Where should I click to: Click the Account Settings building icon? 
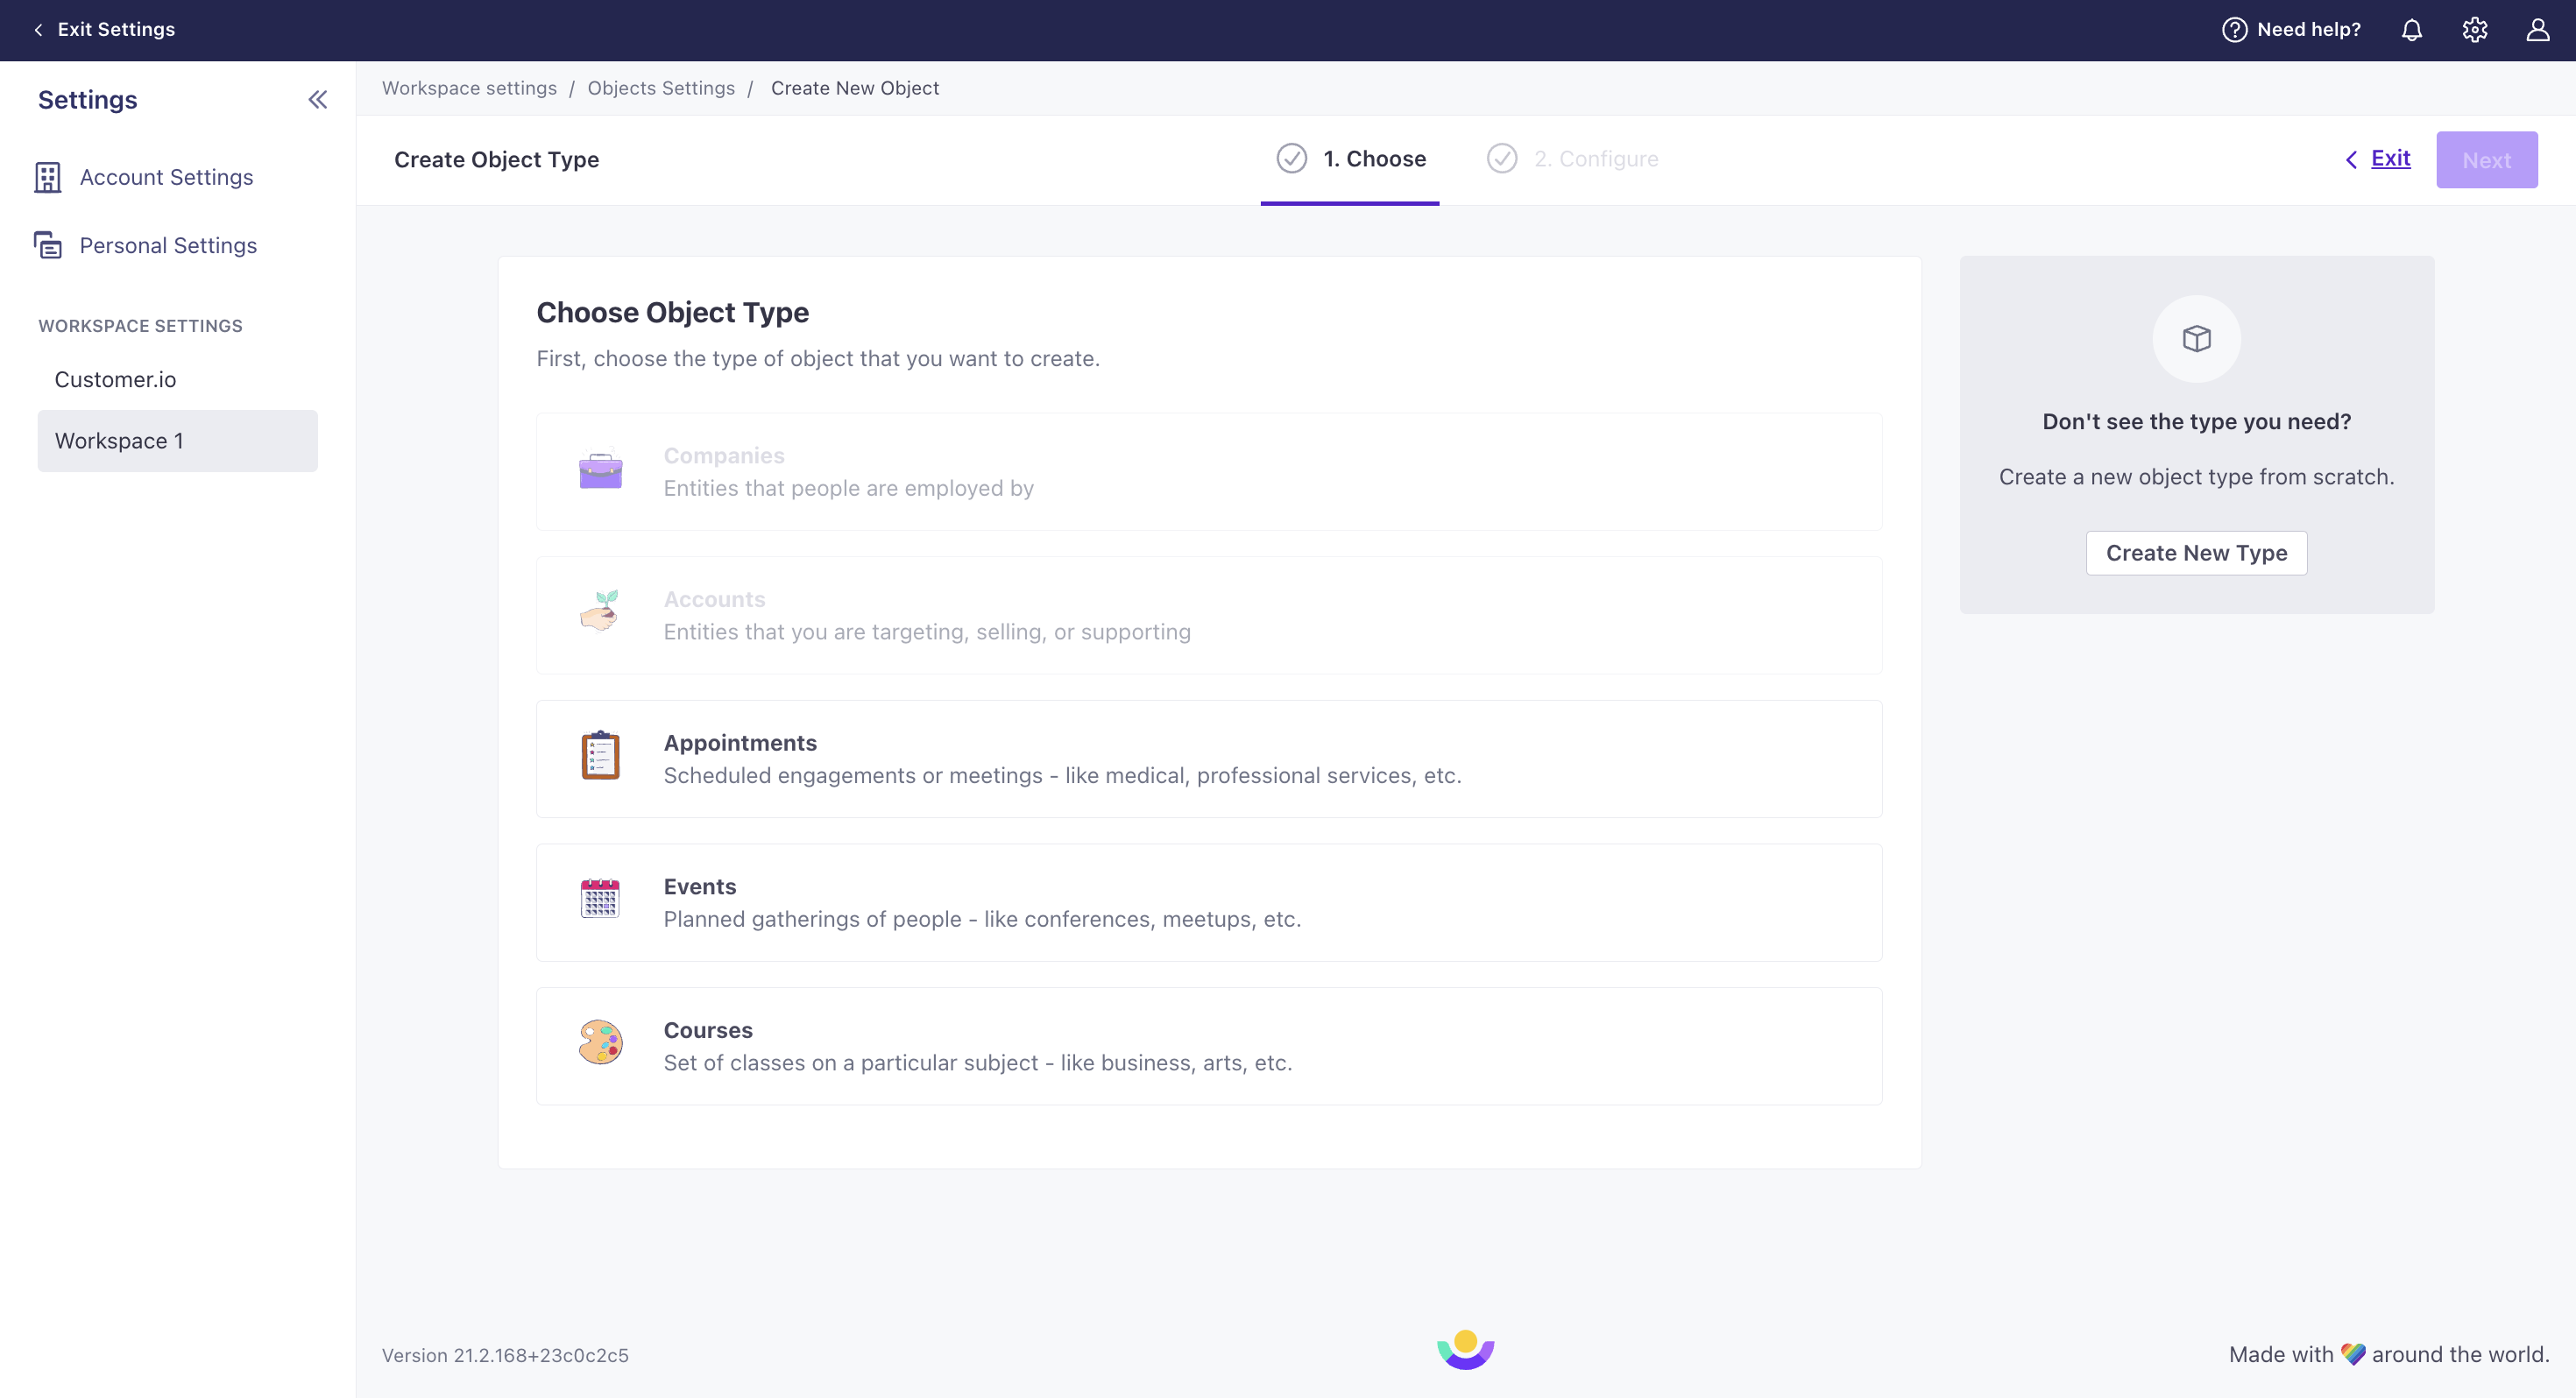click(x=47, y=177)
